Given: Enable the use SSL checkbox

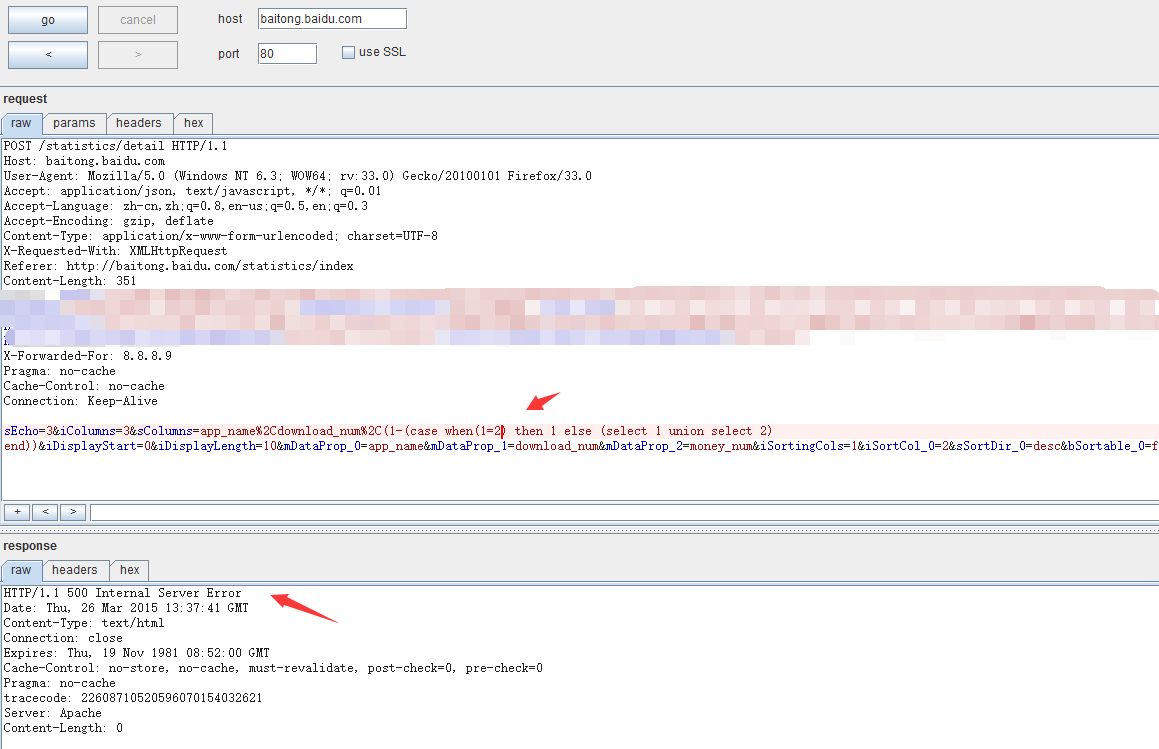Looking at the screenshot, I should 348,52.
